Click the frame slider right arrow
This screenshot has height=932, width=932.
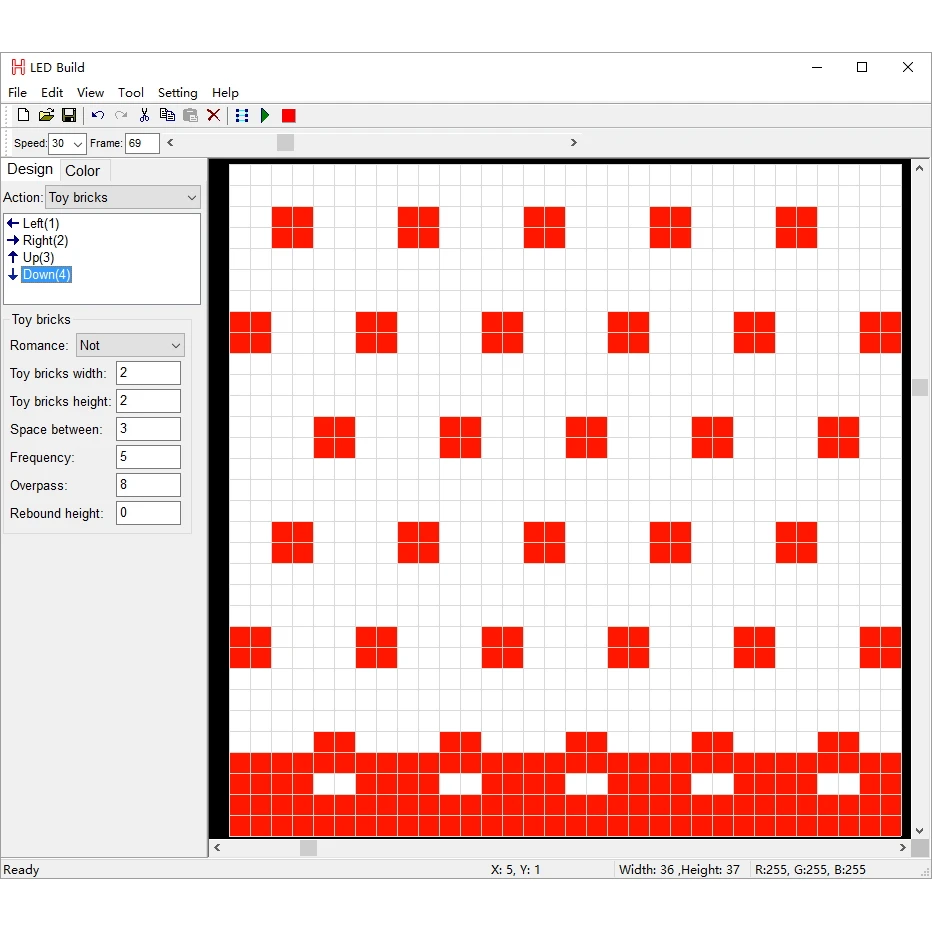574,143
